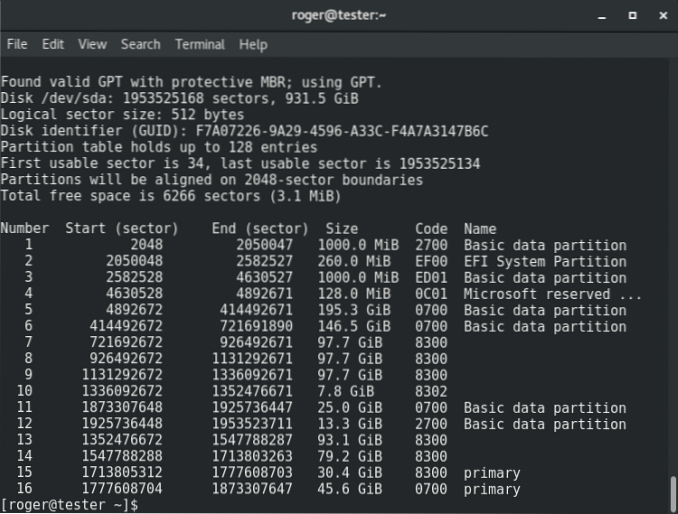Click start sector 1336092672
The width and height of the screenshot is (678, 514).
pyautogui.click(x=122, y=391)
